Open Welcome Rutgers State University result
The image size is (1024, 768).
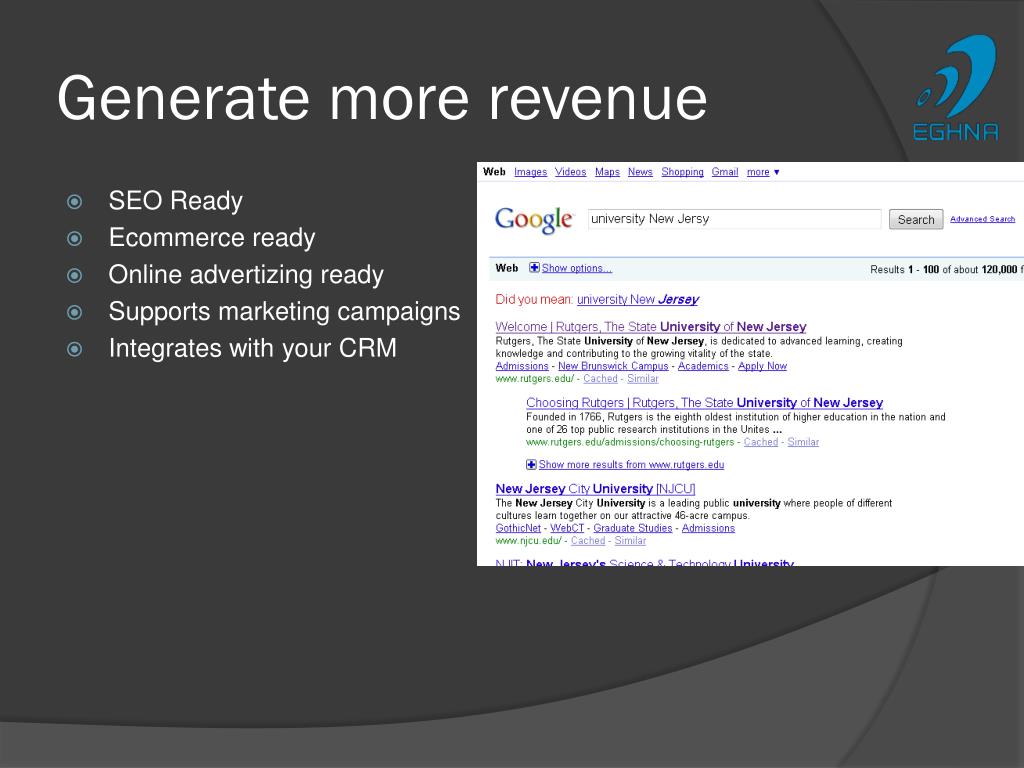pos(650,327)
